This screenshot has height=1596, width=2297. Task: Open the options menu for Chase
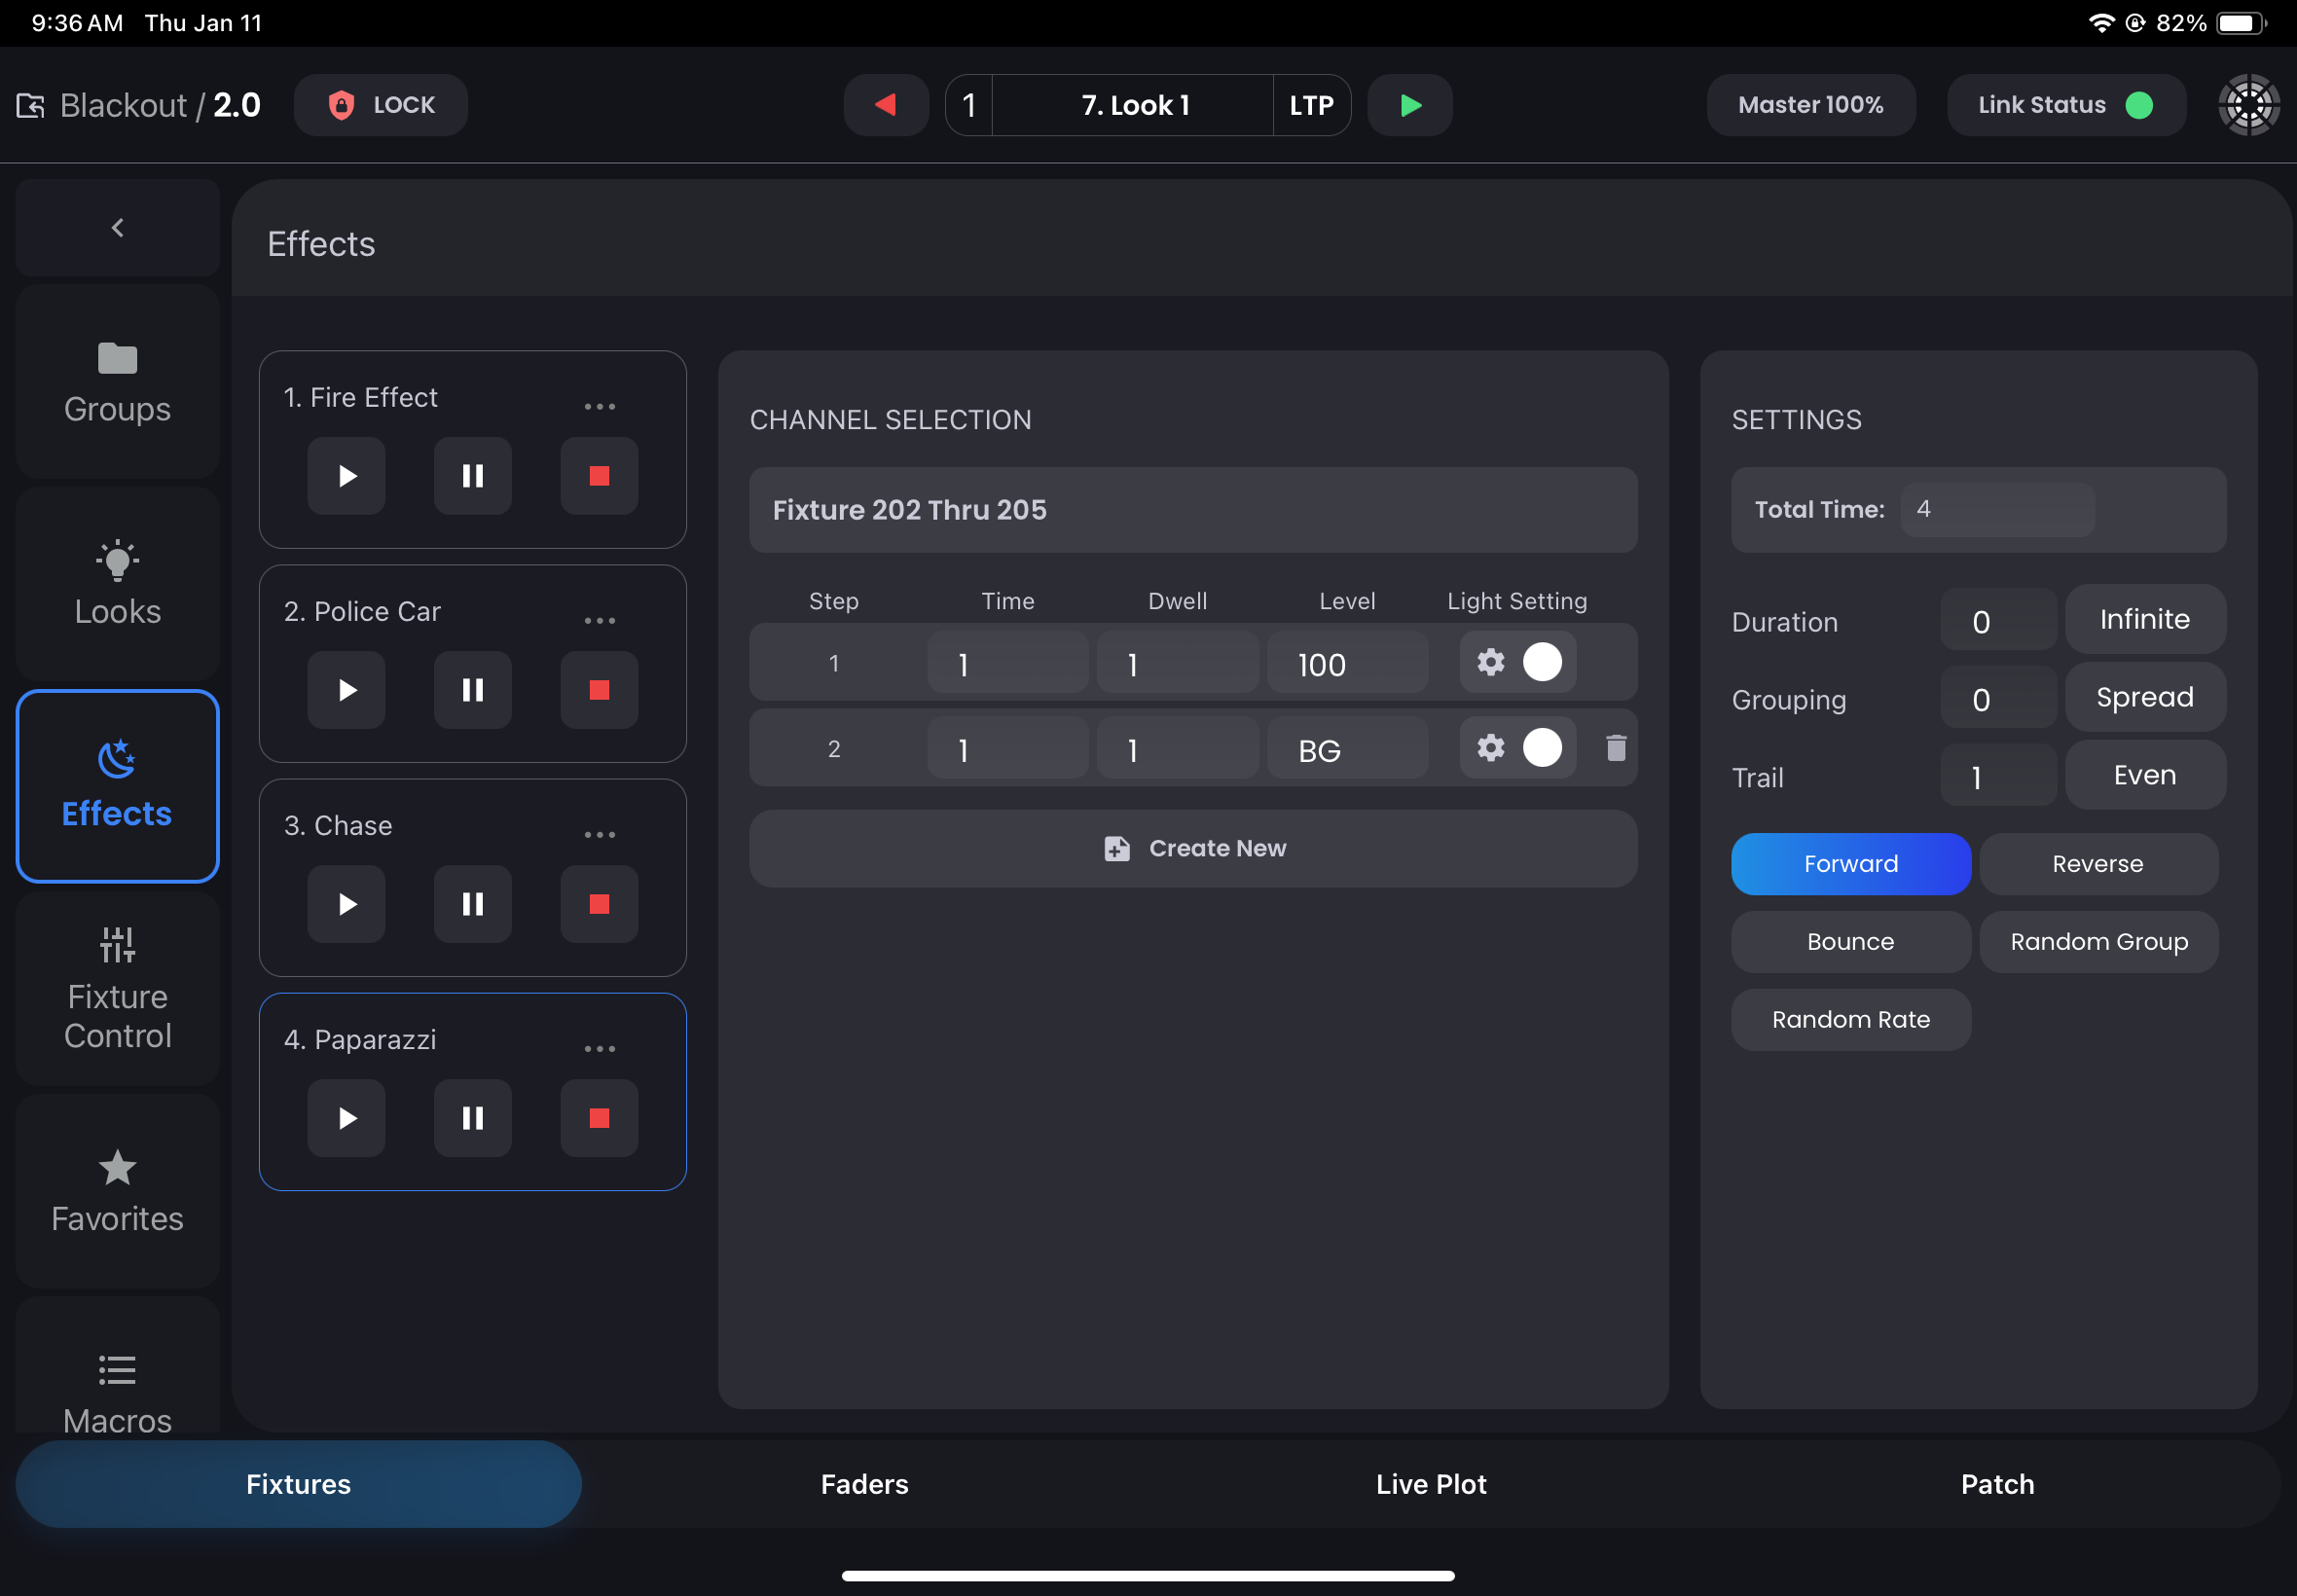[x=599, y=834]
